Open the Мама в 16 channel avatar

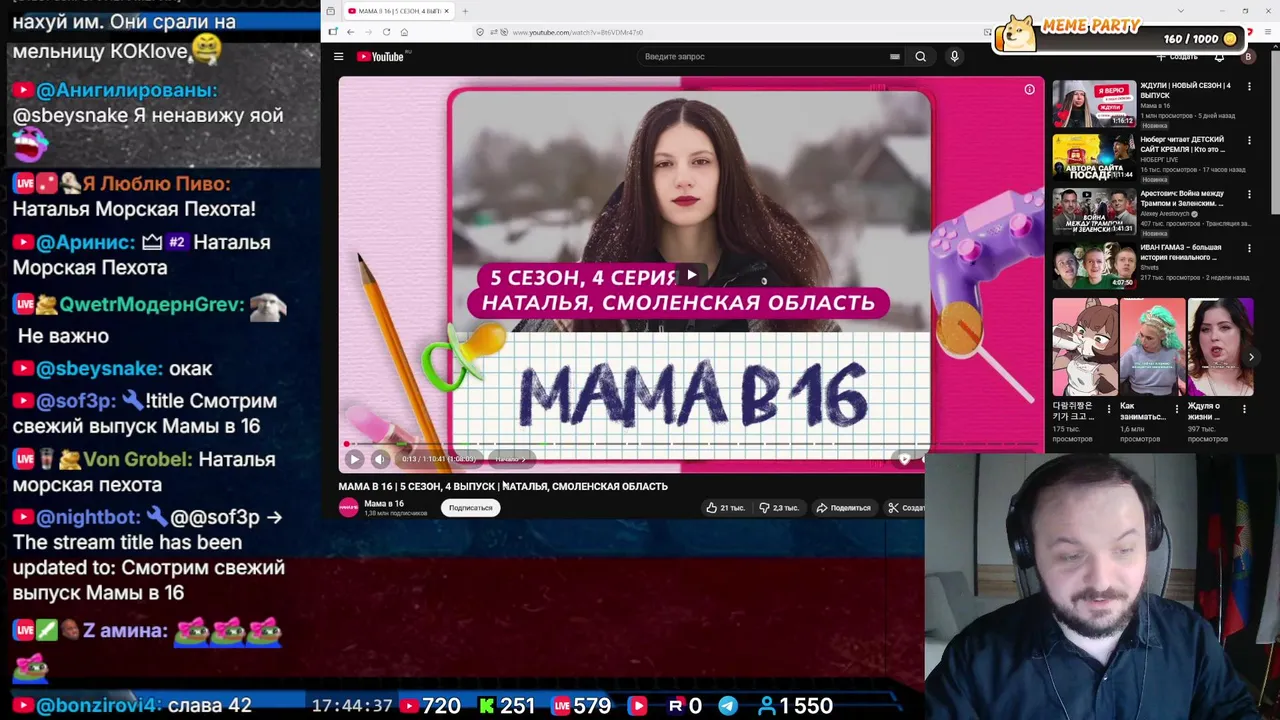point(348,508)
